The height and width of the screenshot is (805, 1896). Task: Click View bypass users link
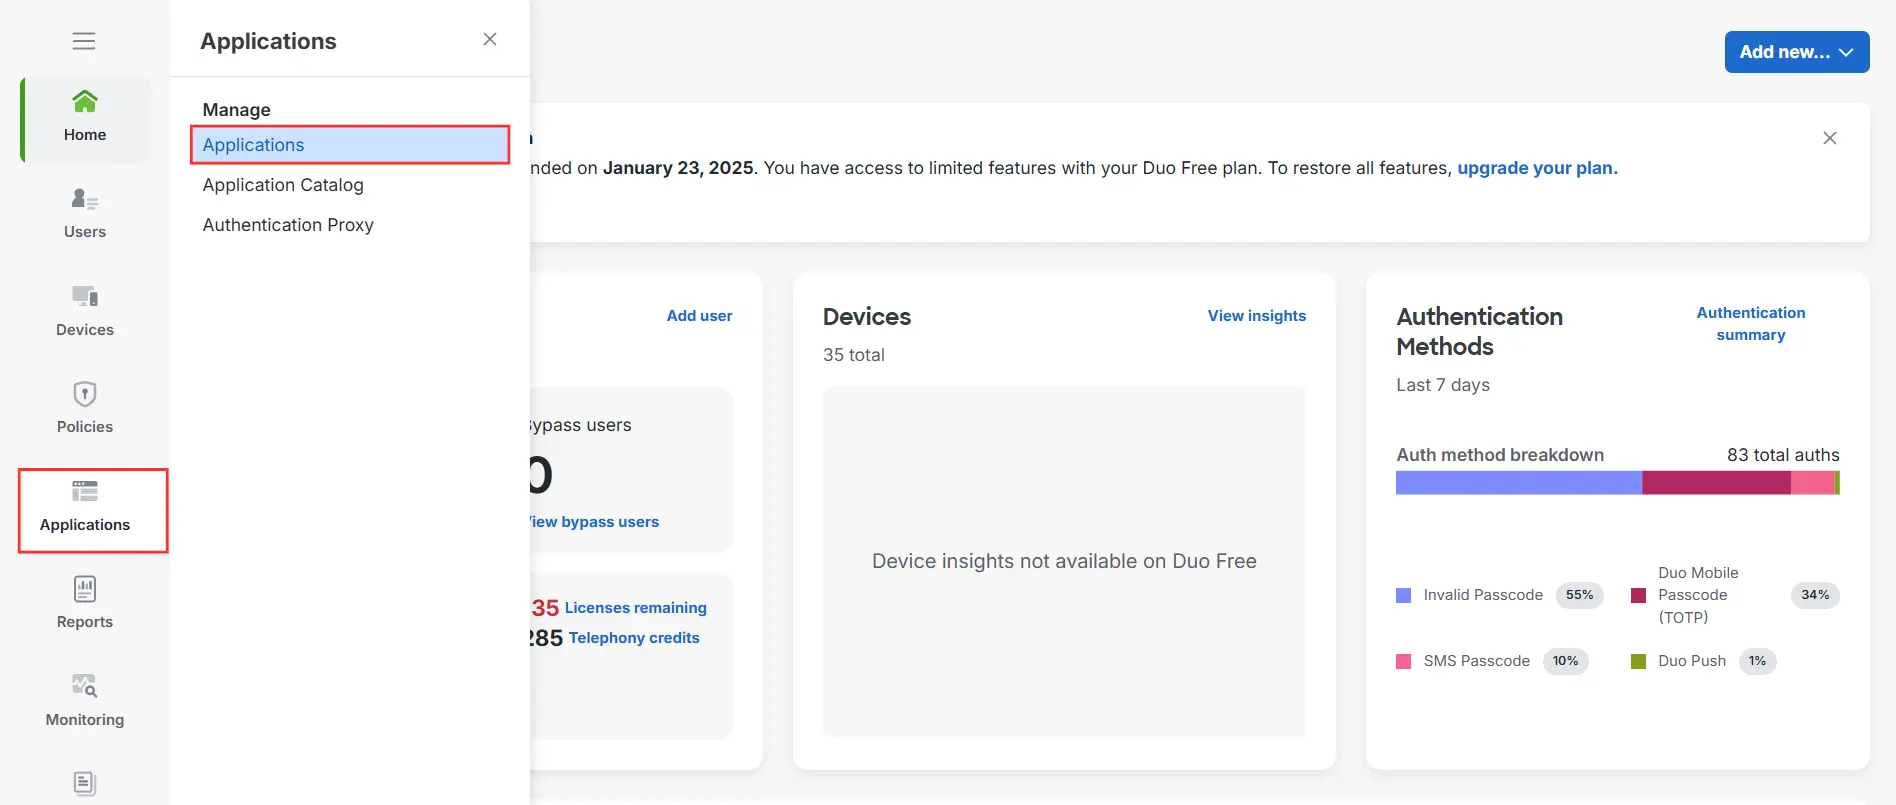click(x=595, y=522)
